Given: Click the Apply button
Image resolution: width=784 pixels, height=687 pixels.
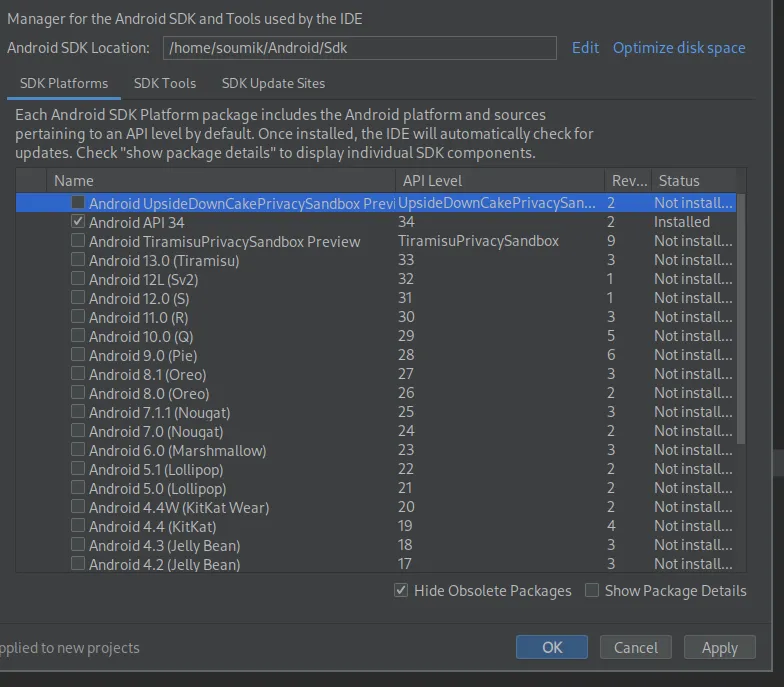Looking at the screenshot, I should [x=719, y=648].
